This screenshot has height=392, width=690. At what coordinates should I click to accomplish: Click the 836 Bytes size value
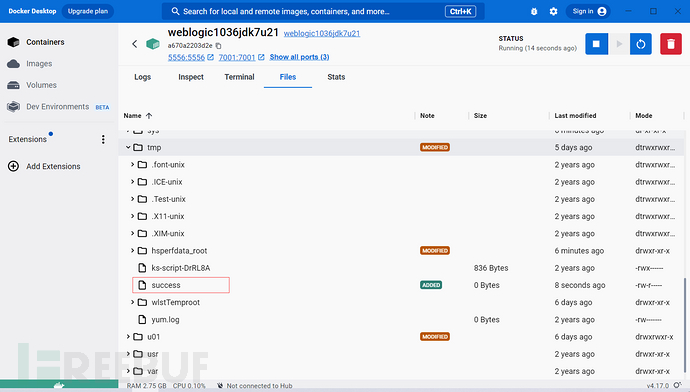pos(491,268)
